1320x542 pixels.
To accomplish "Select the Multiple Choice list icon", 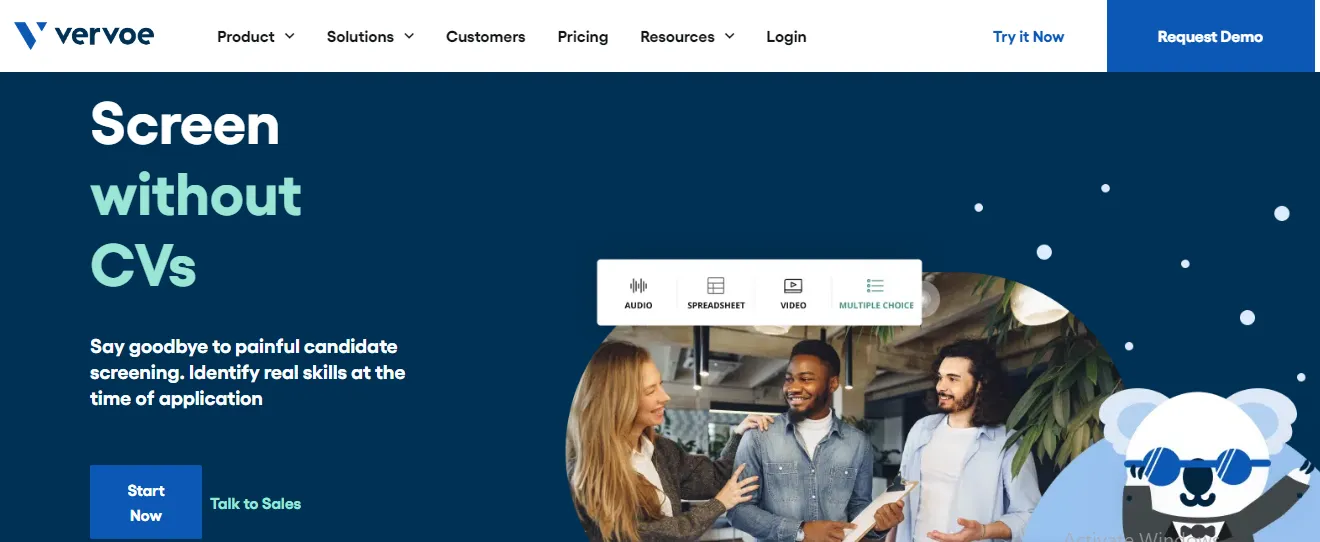I will (876, 286).
